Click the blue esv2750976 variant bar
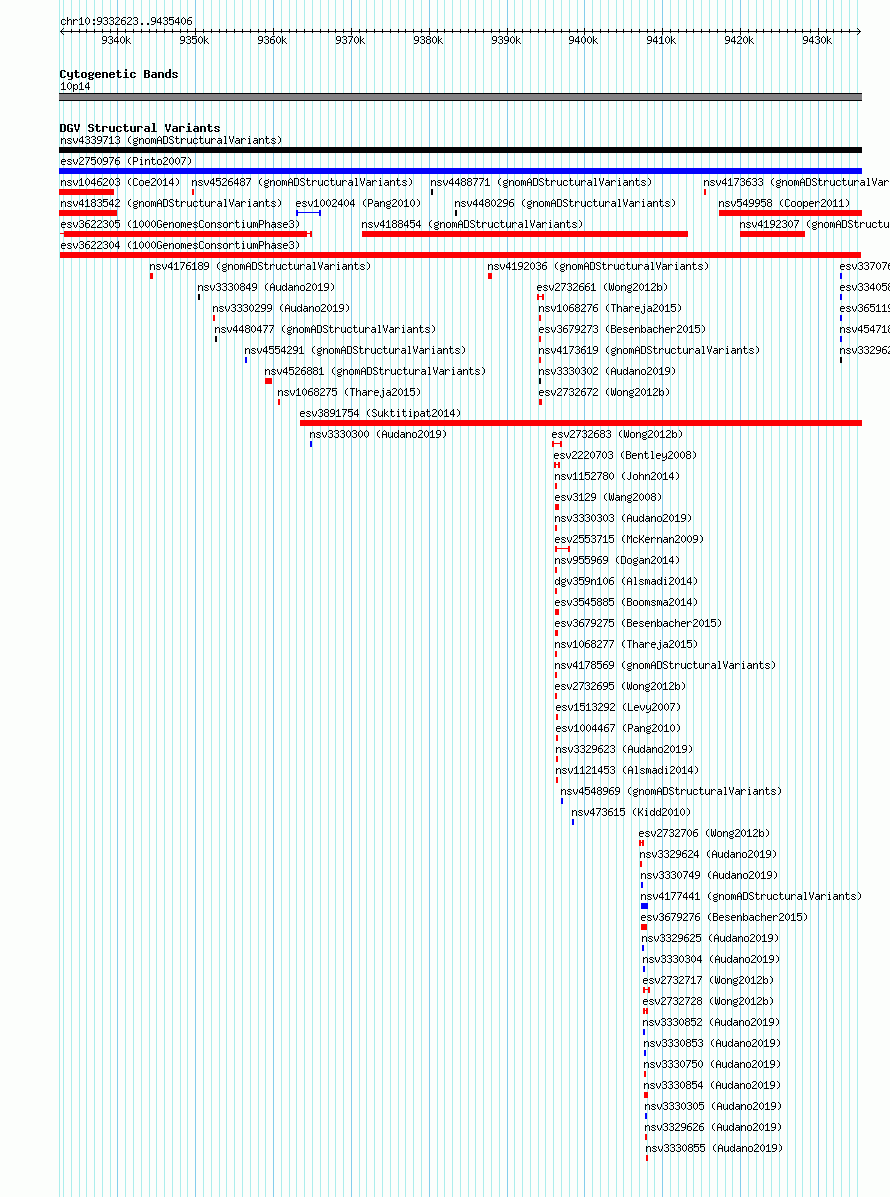Screen dimensions: 890x1197 [460, 171]
